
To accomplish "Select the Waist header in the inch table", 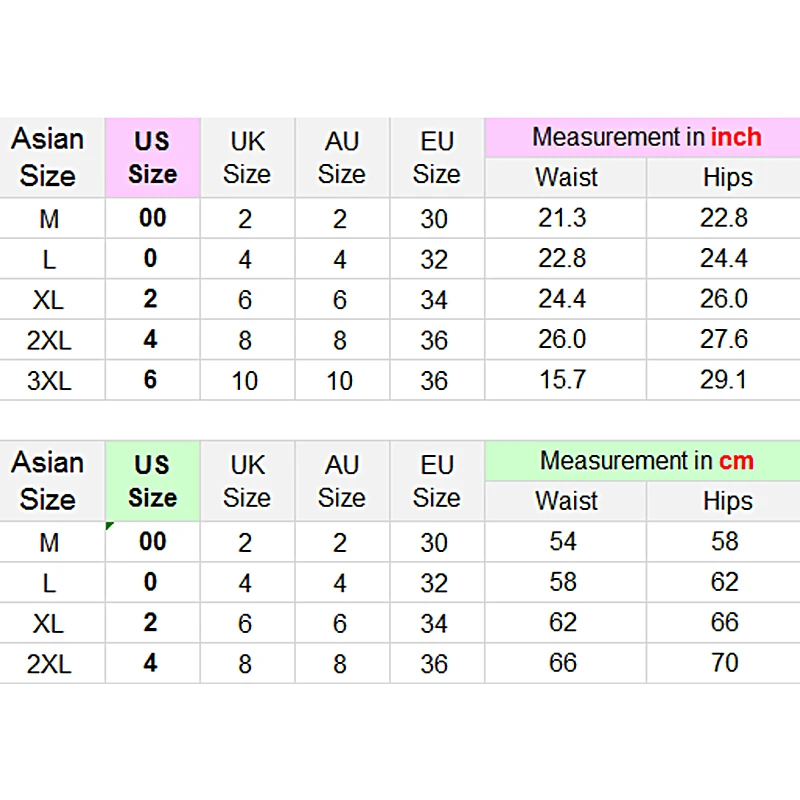I will click(x=566, y=178).
